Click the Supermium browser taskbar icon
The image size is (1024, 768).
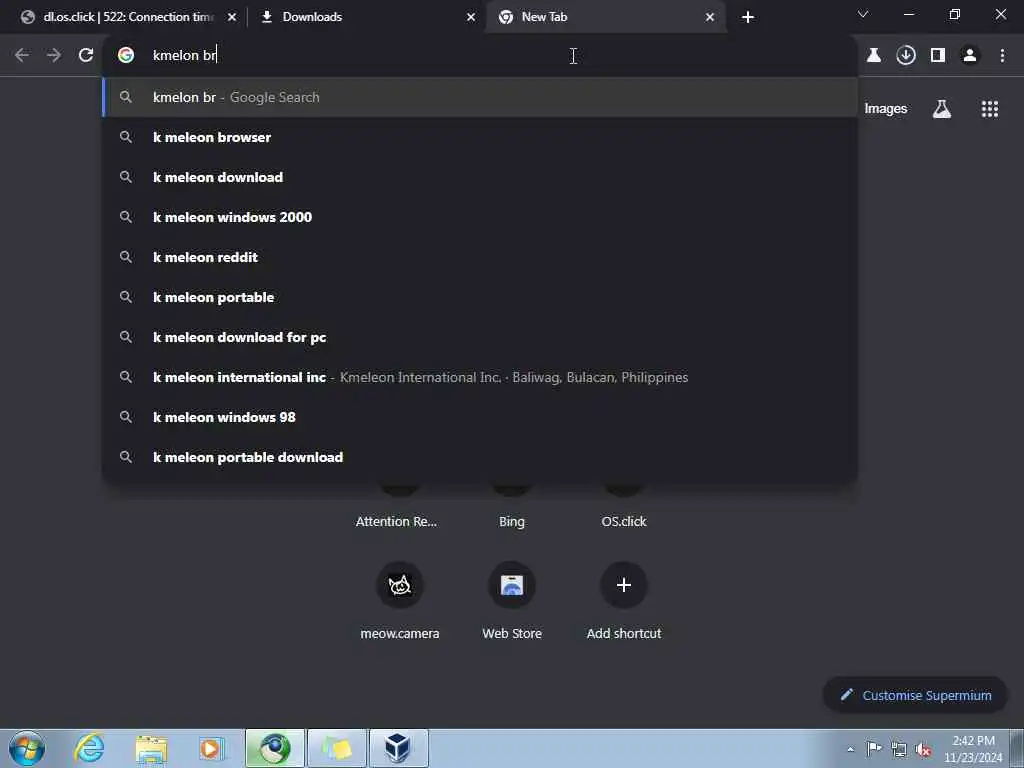click(275, 748)
